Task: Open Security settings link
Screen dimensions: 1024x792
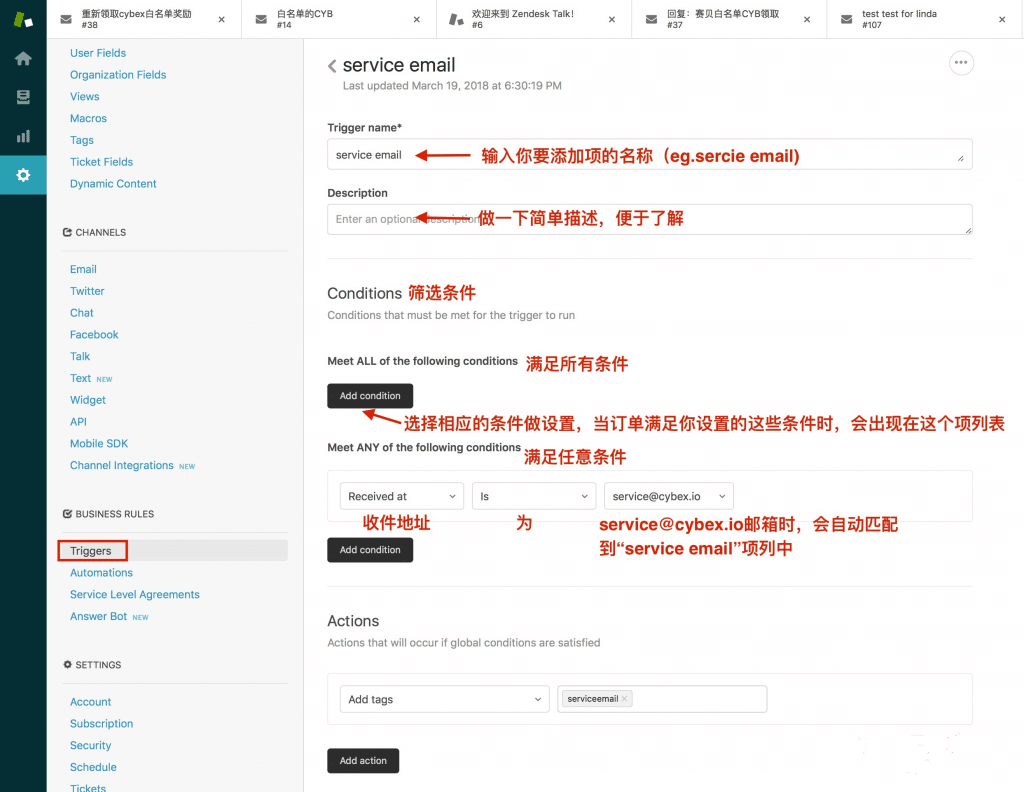Action: [90, 746]
